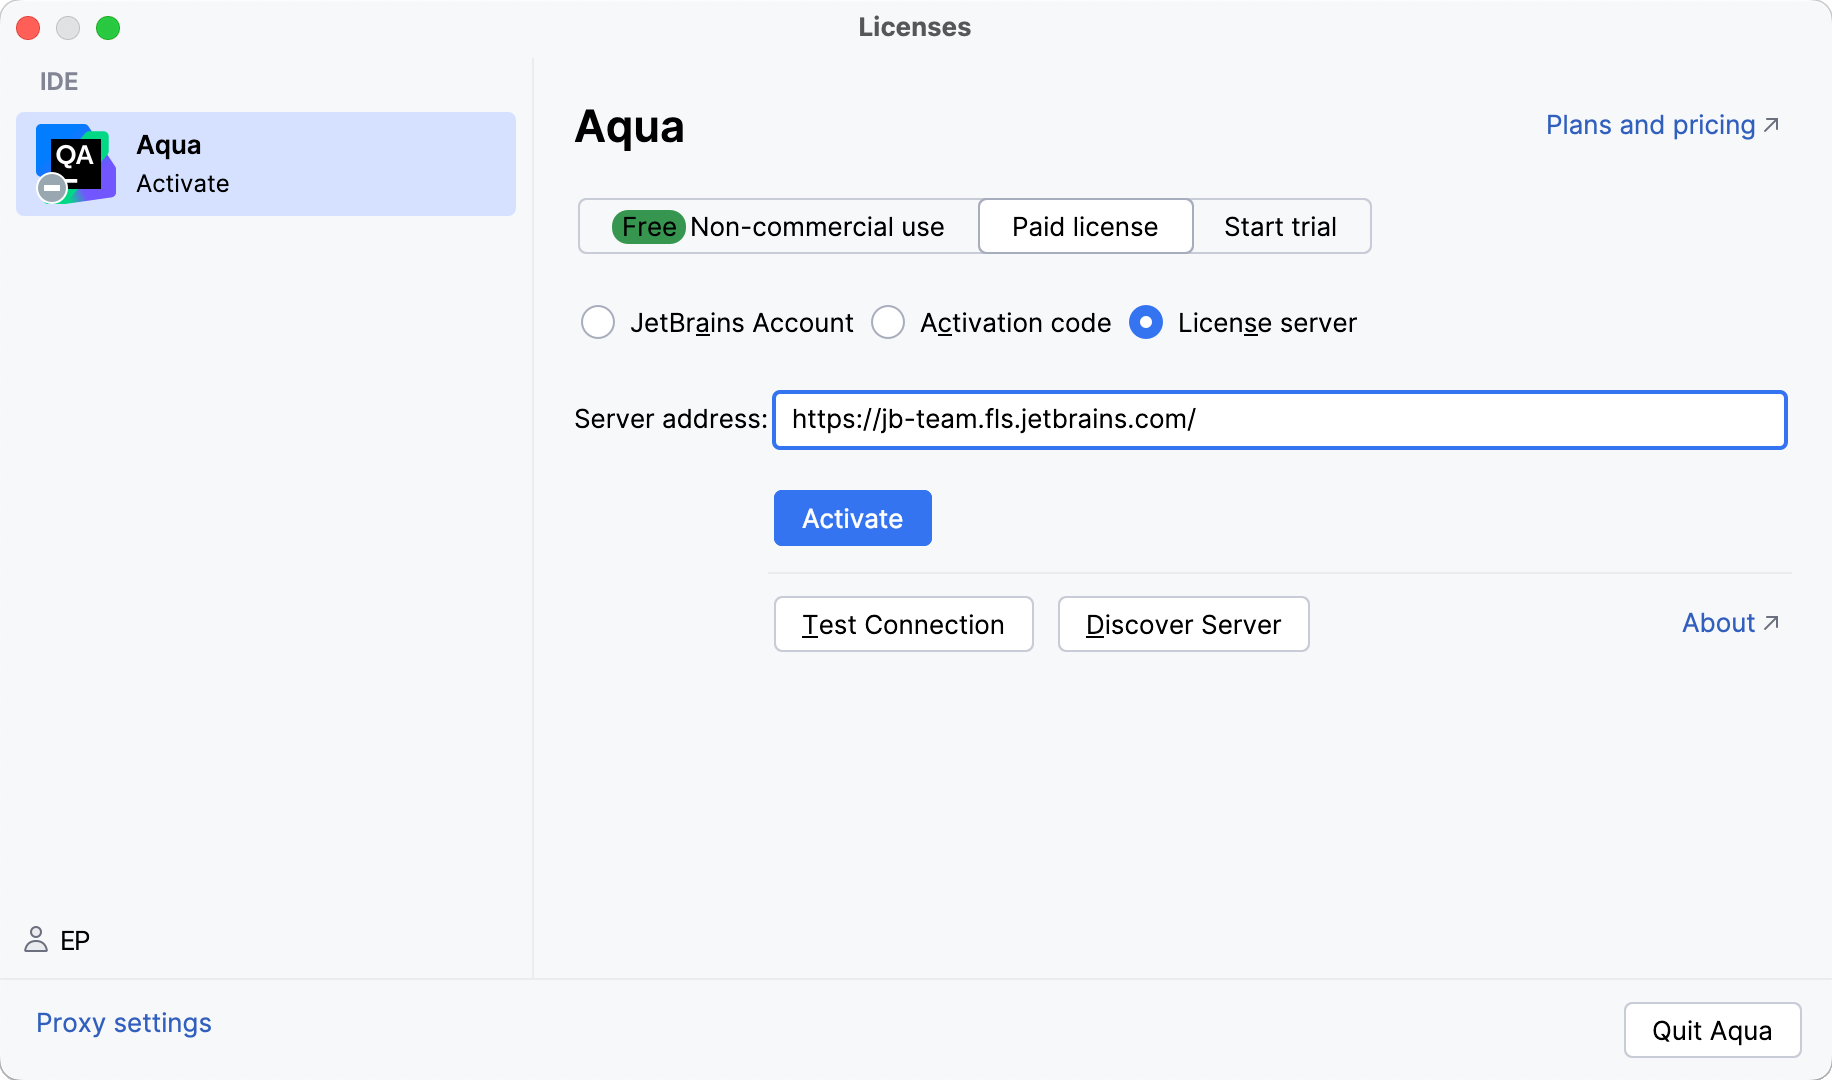Switch to the Paid license tab

[x=1085, y=227]
